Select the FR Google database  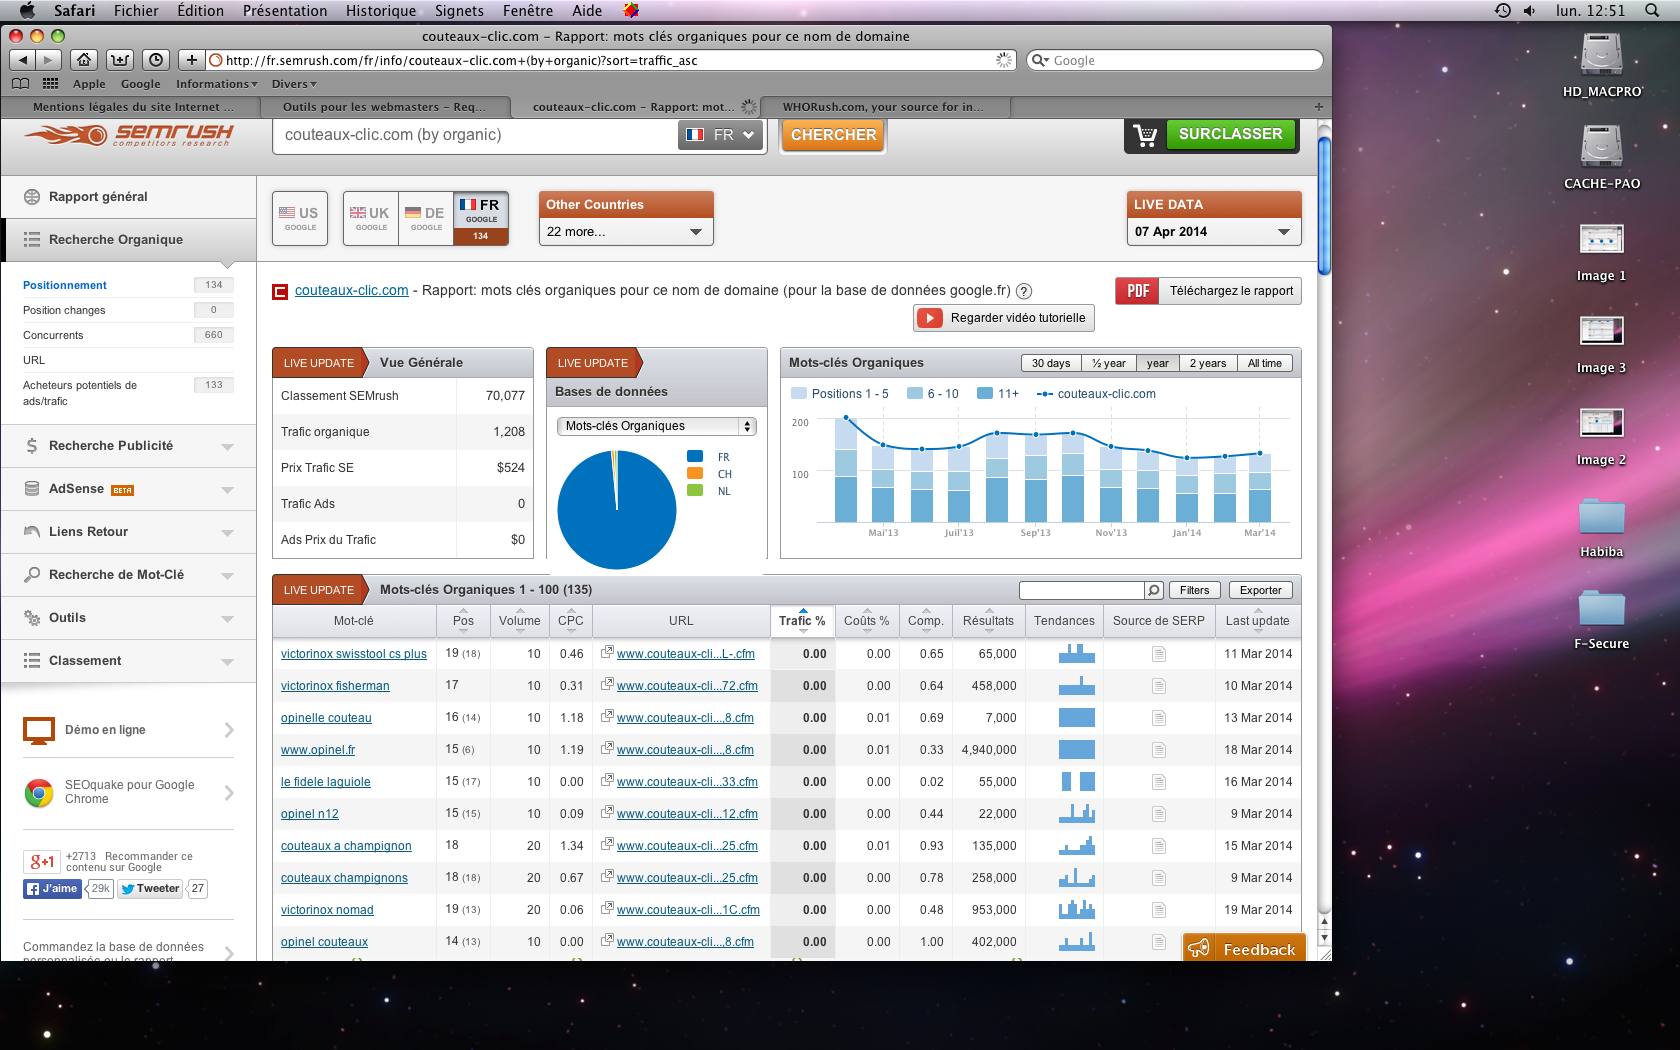[481, 218]
